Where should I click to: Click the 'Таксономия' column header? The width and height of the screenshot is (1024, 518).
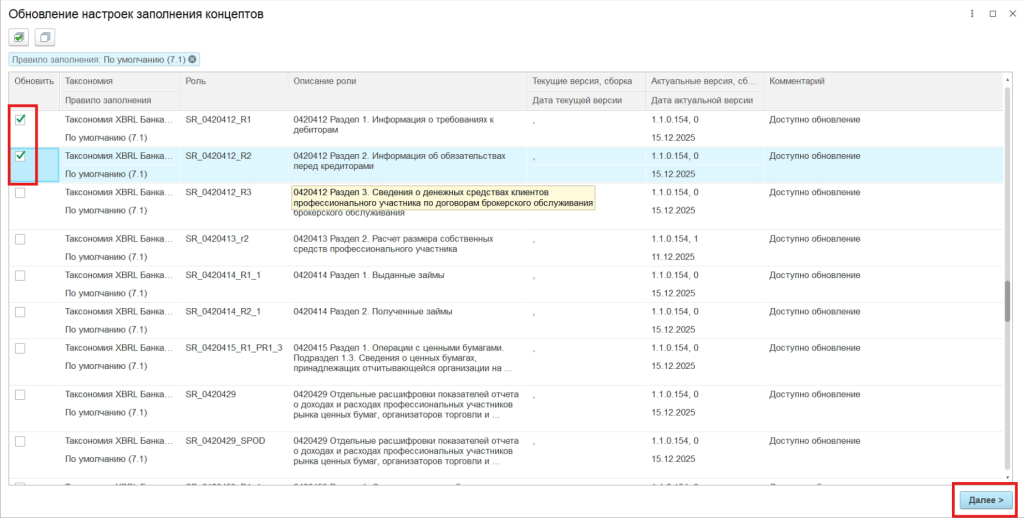point(89,81)
